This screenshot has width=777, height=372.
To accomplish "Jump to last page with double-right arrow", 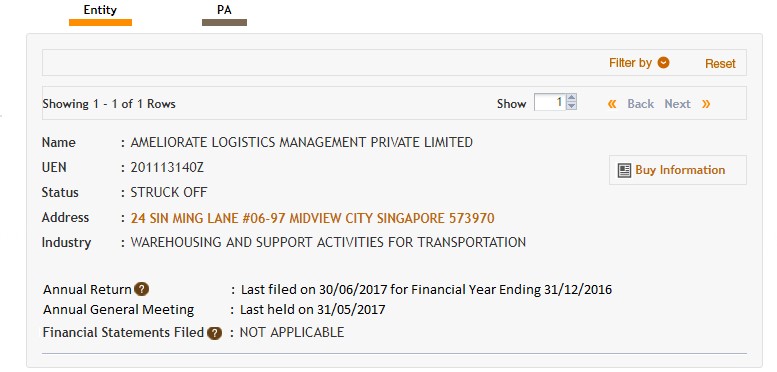I will coord(706,104).
